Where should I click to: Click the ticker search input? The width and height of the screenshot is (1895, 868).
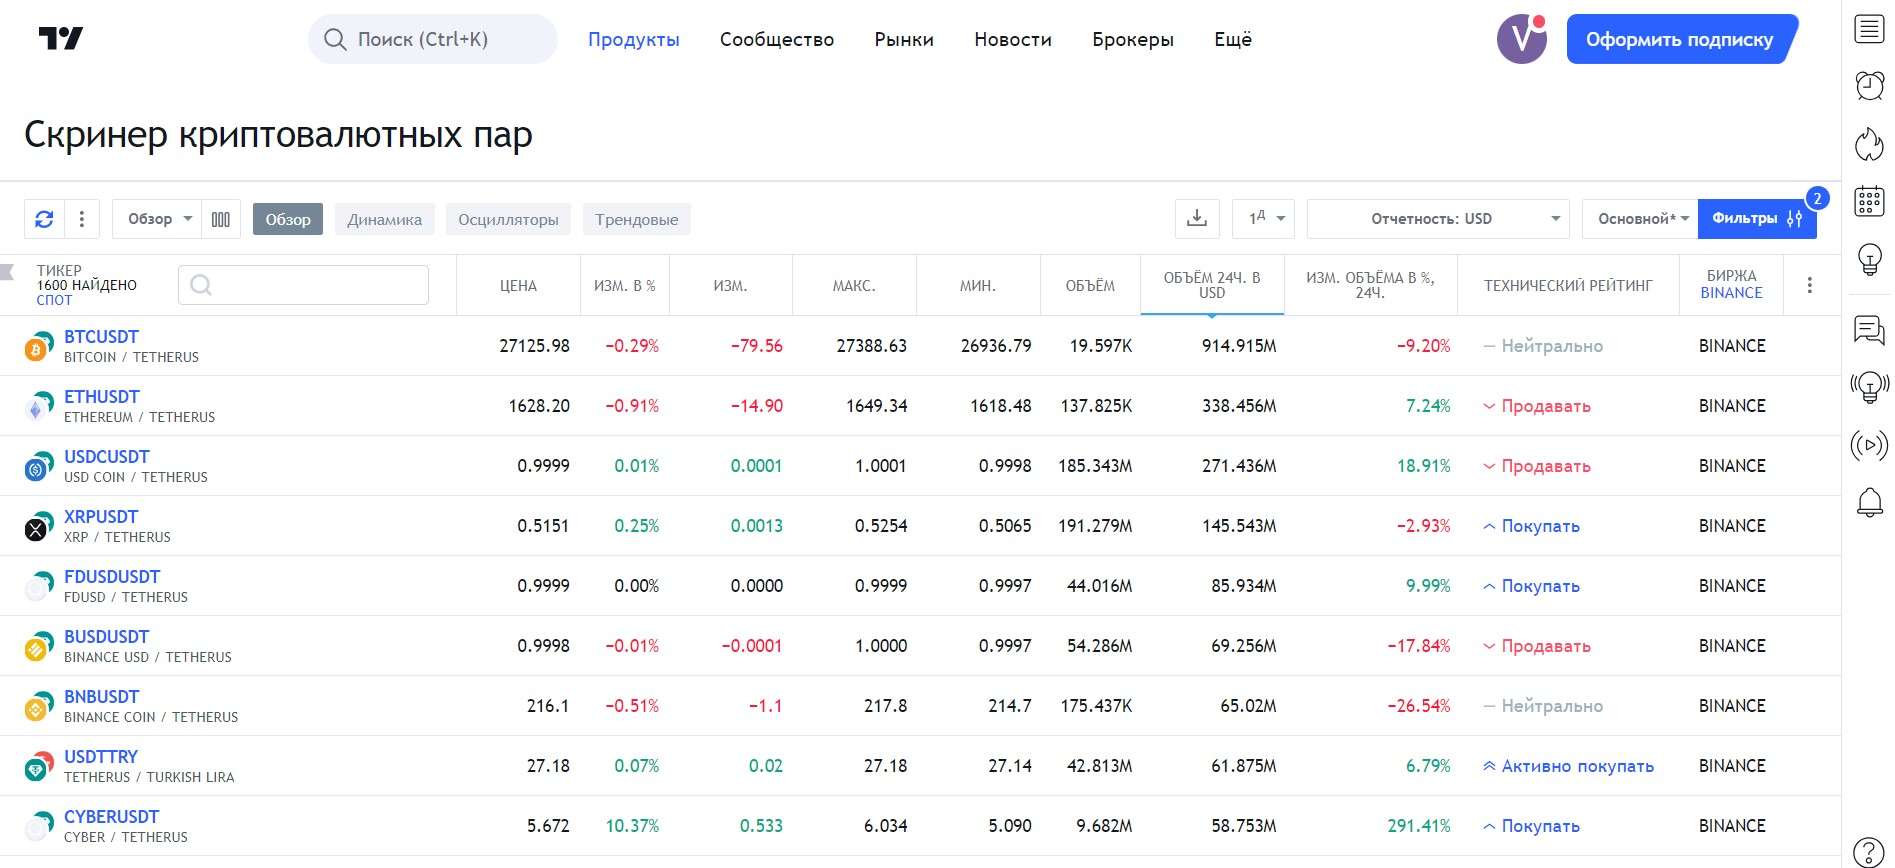[303, 285]
